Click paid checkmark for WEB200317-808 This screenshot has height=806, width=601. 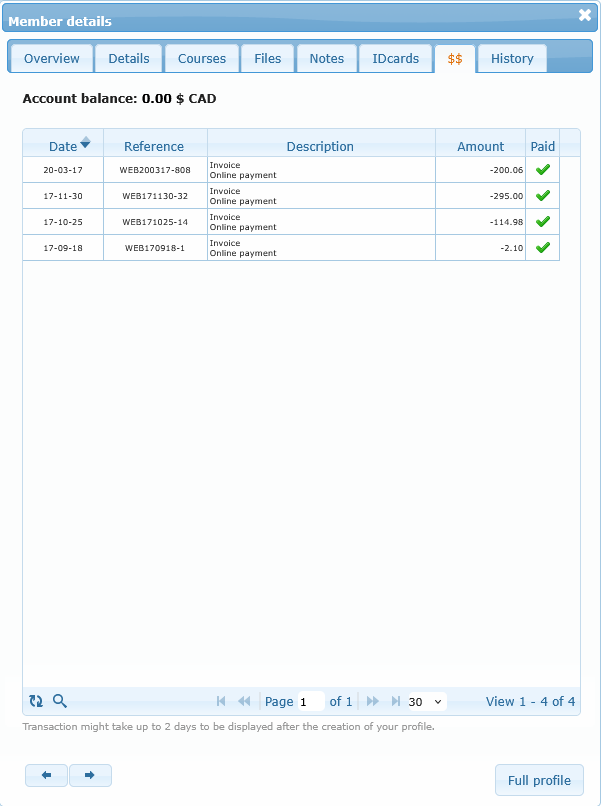tap(543, 170)
